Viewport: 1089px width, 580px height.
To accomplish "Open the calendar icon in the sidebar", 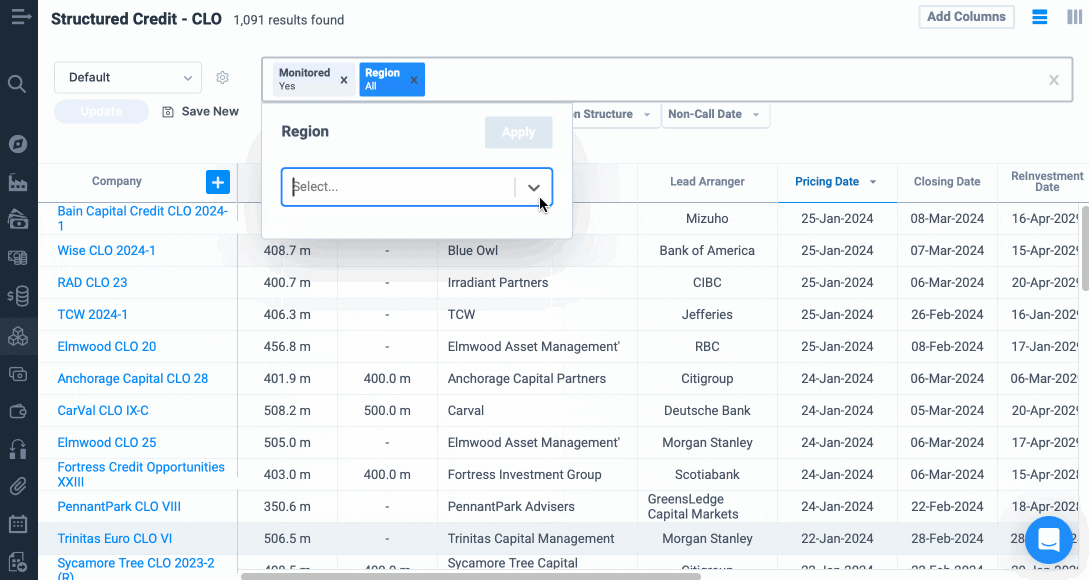I will coord(18,524).
